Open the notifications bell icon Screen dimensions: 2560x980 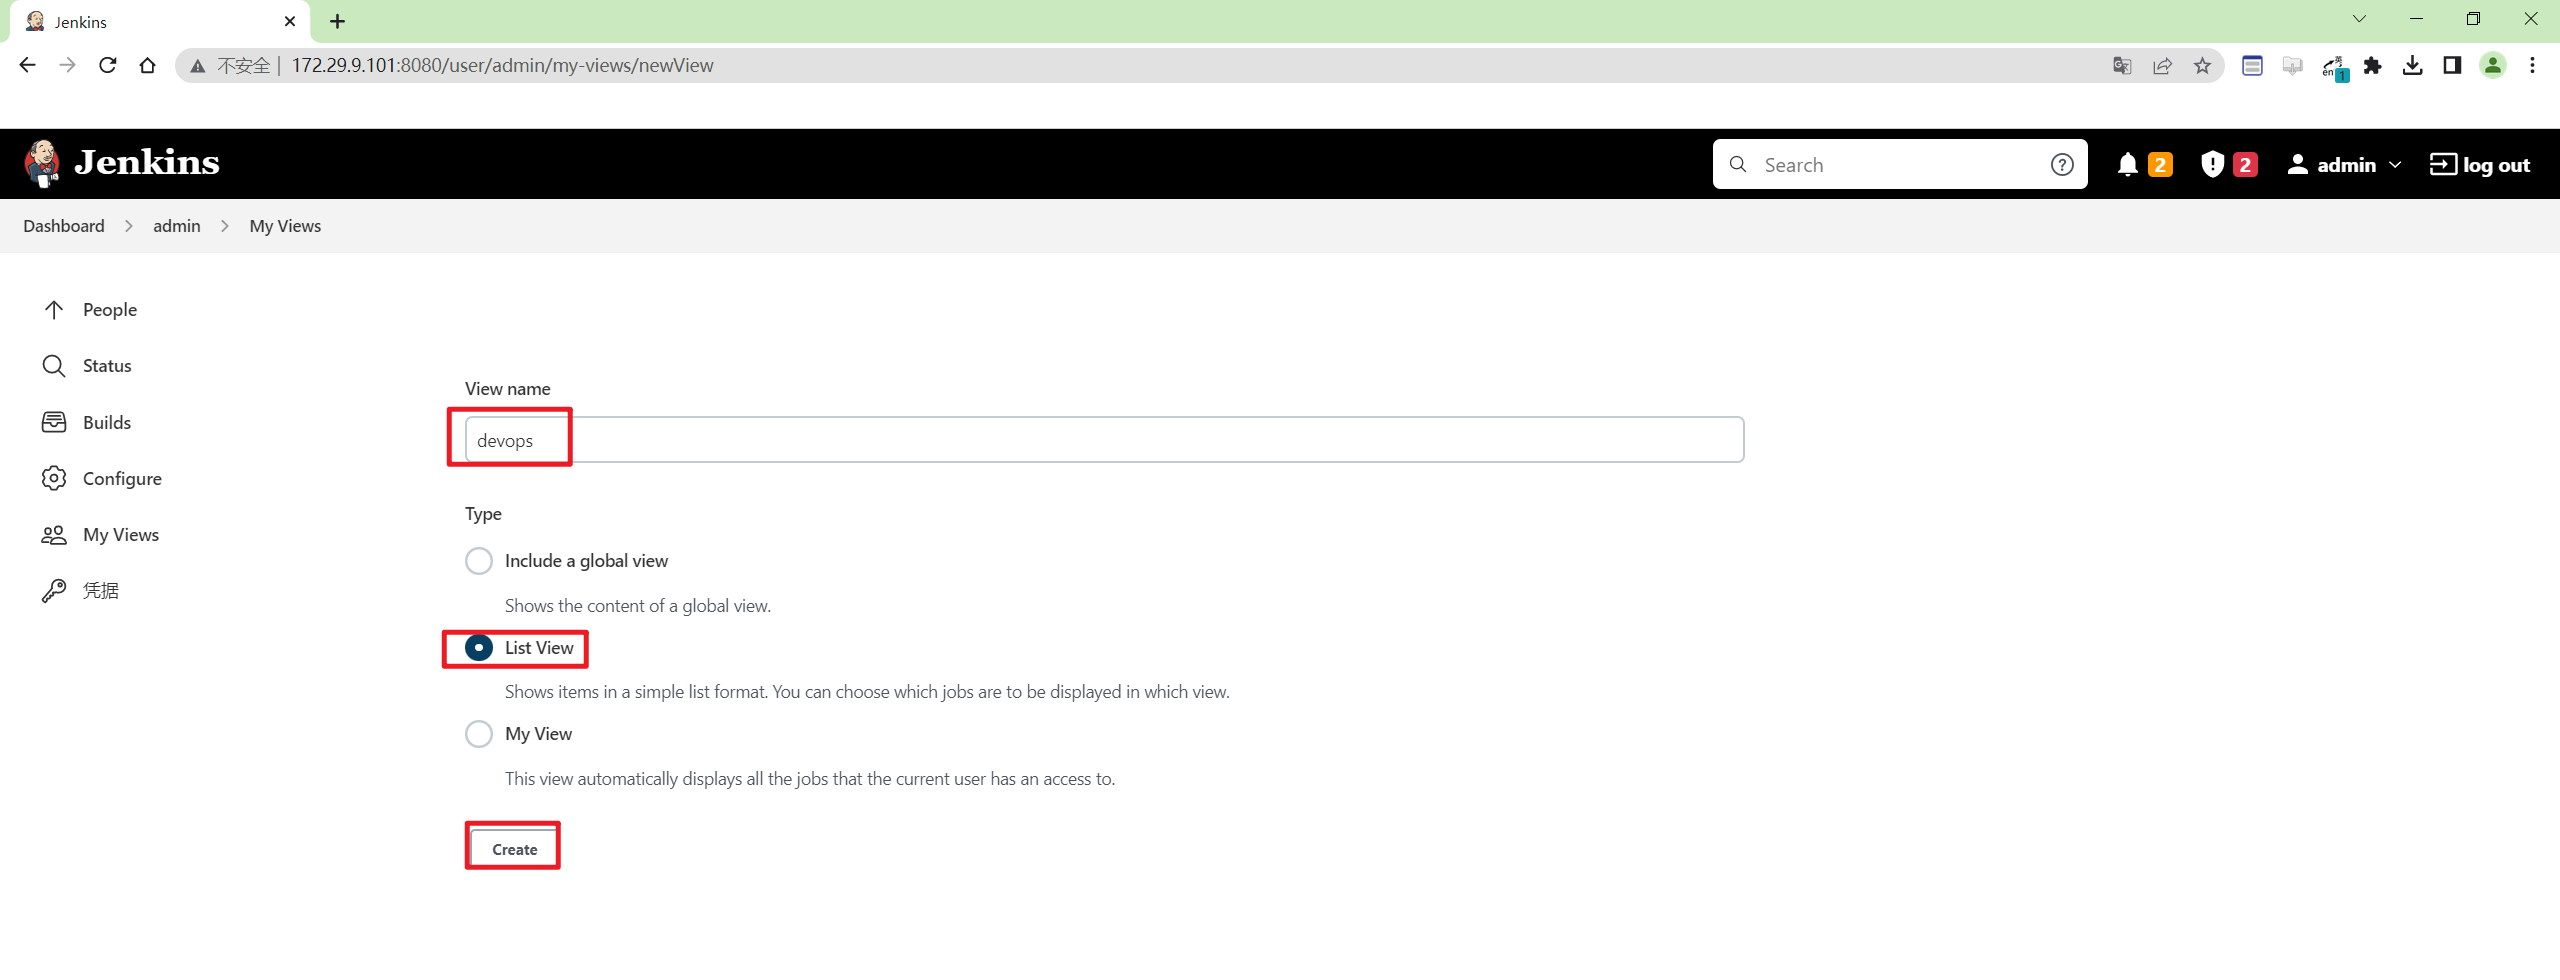click(x=2127, y=165)
